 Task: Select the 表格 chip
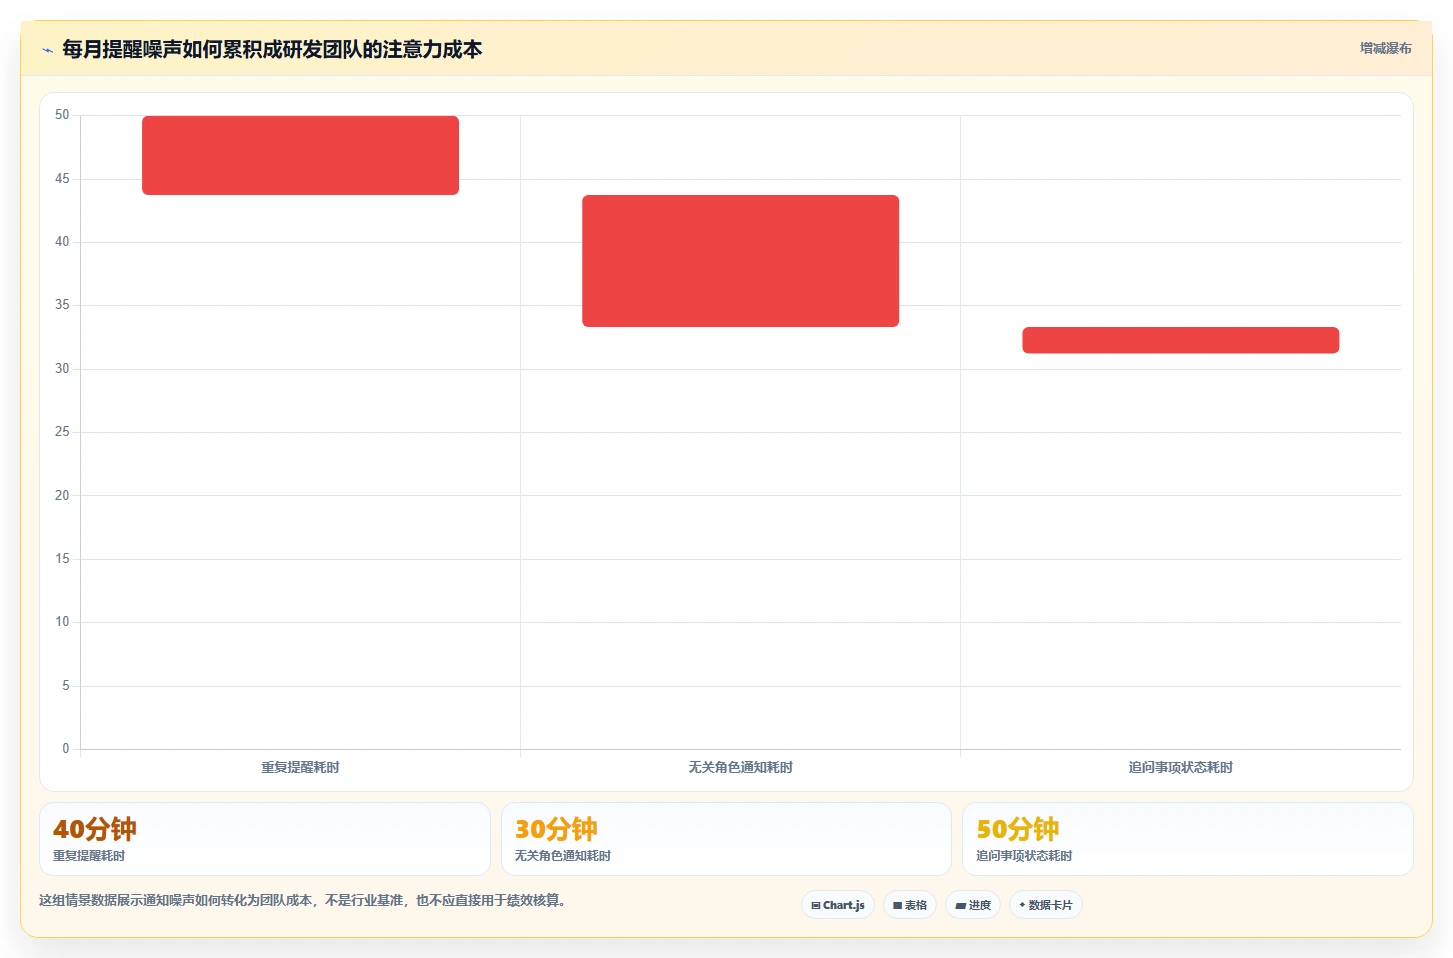click(910, 905)
